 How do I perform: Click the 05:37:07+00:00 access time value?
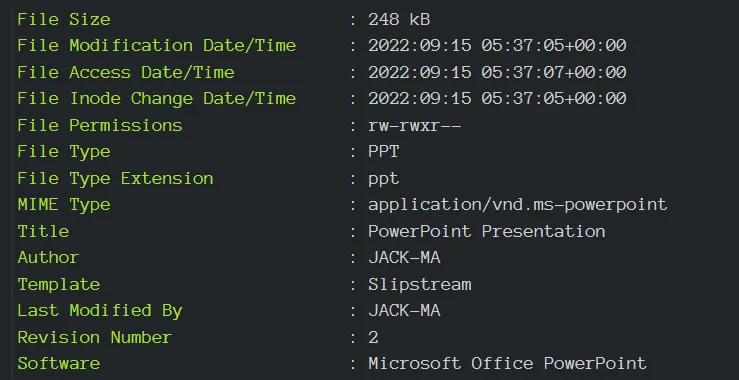click(x=554, y=72)
